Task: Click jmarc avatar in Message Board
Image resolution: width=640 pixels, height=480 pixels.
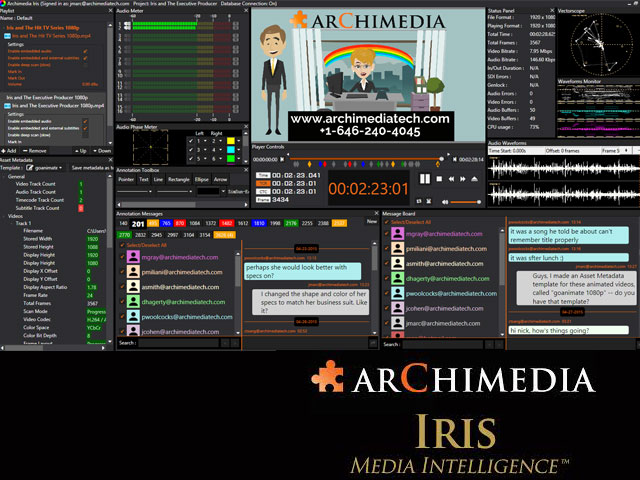Action: (398, 323)
